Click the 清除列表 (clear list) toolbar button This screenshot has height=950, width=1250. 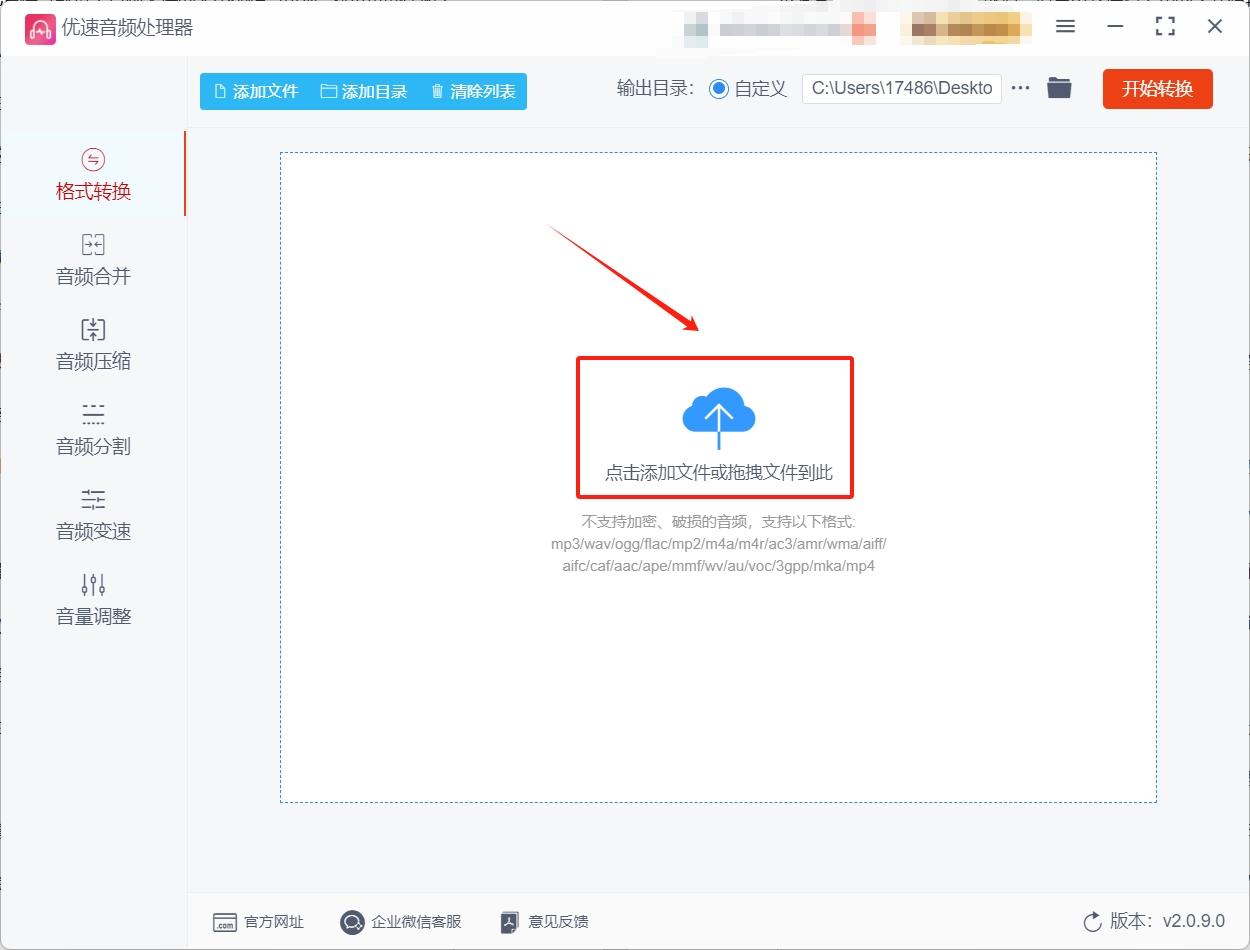pyautogui.click(x=472, y=90)
